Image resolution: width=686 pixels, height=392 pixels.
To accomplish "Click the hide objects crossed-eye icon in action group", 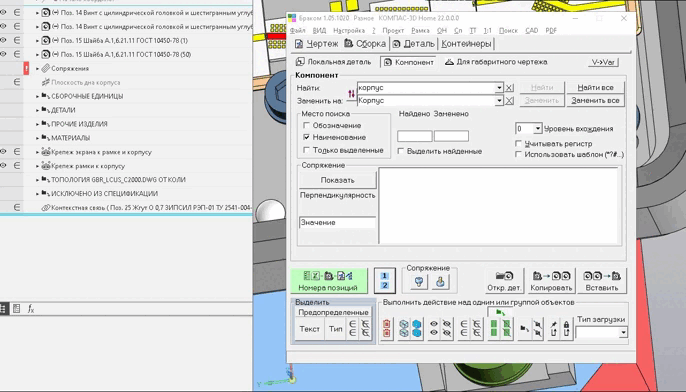I will (x=447, y=329).
